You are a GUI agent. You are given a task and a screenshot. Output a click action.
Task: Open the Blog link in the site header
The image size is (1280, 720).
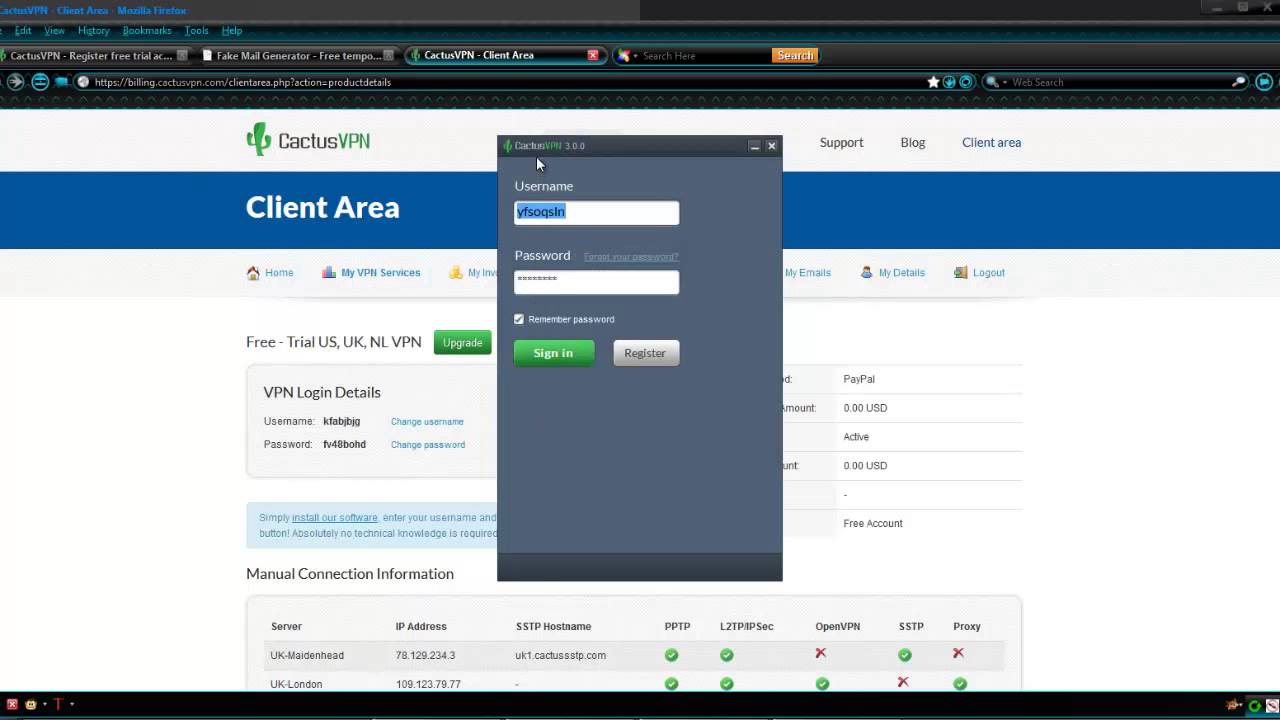click(913, 143)
